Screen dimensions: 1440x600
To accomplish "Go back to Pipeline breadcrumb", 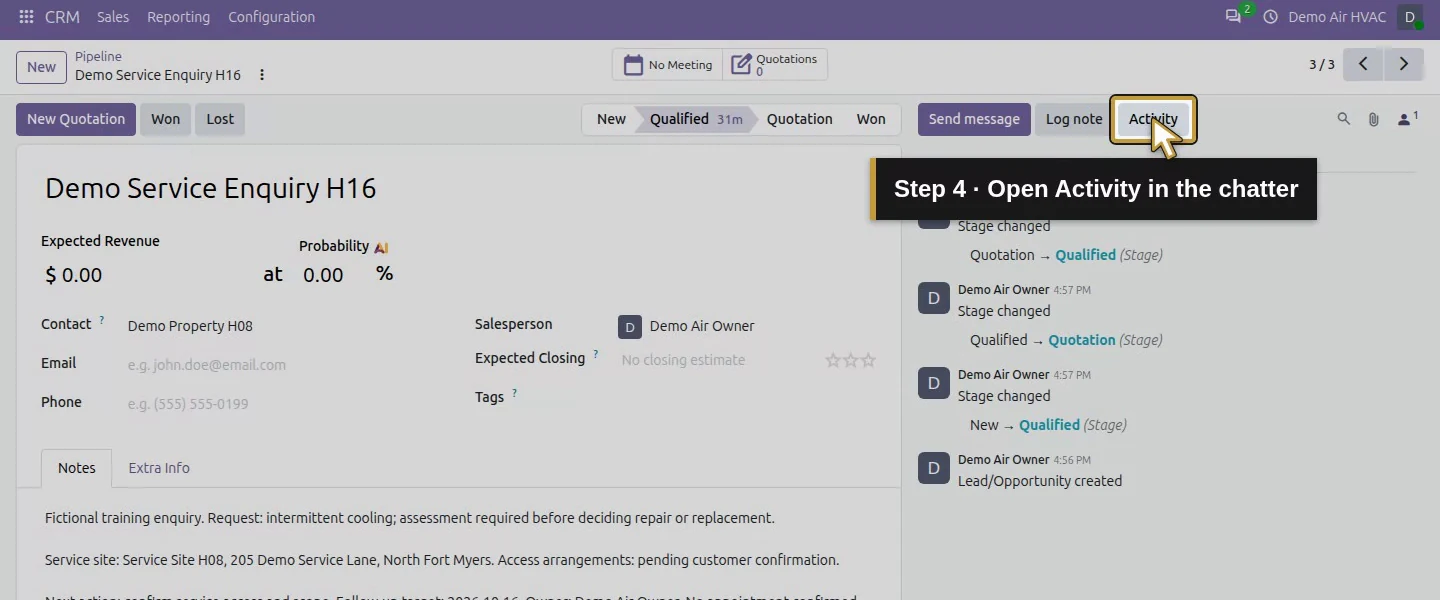I will [98, 57].
